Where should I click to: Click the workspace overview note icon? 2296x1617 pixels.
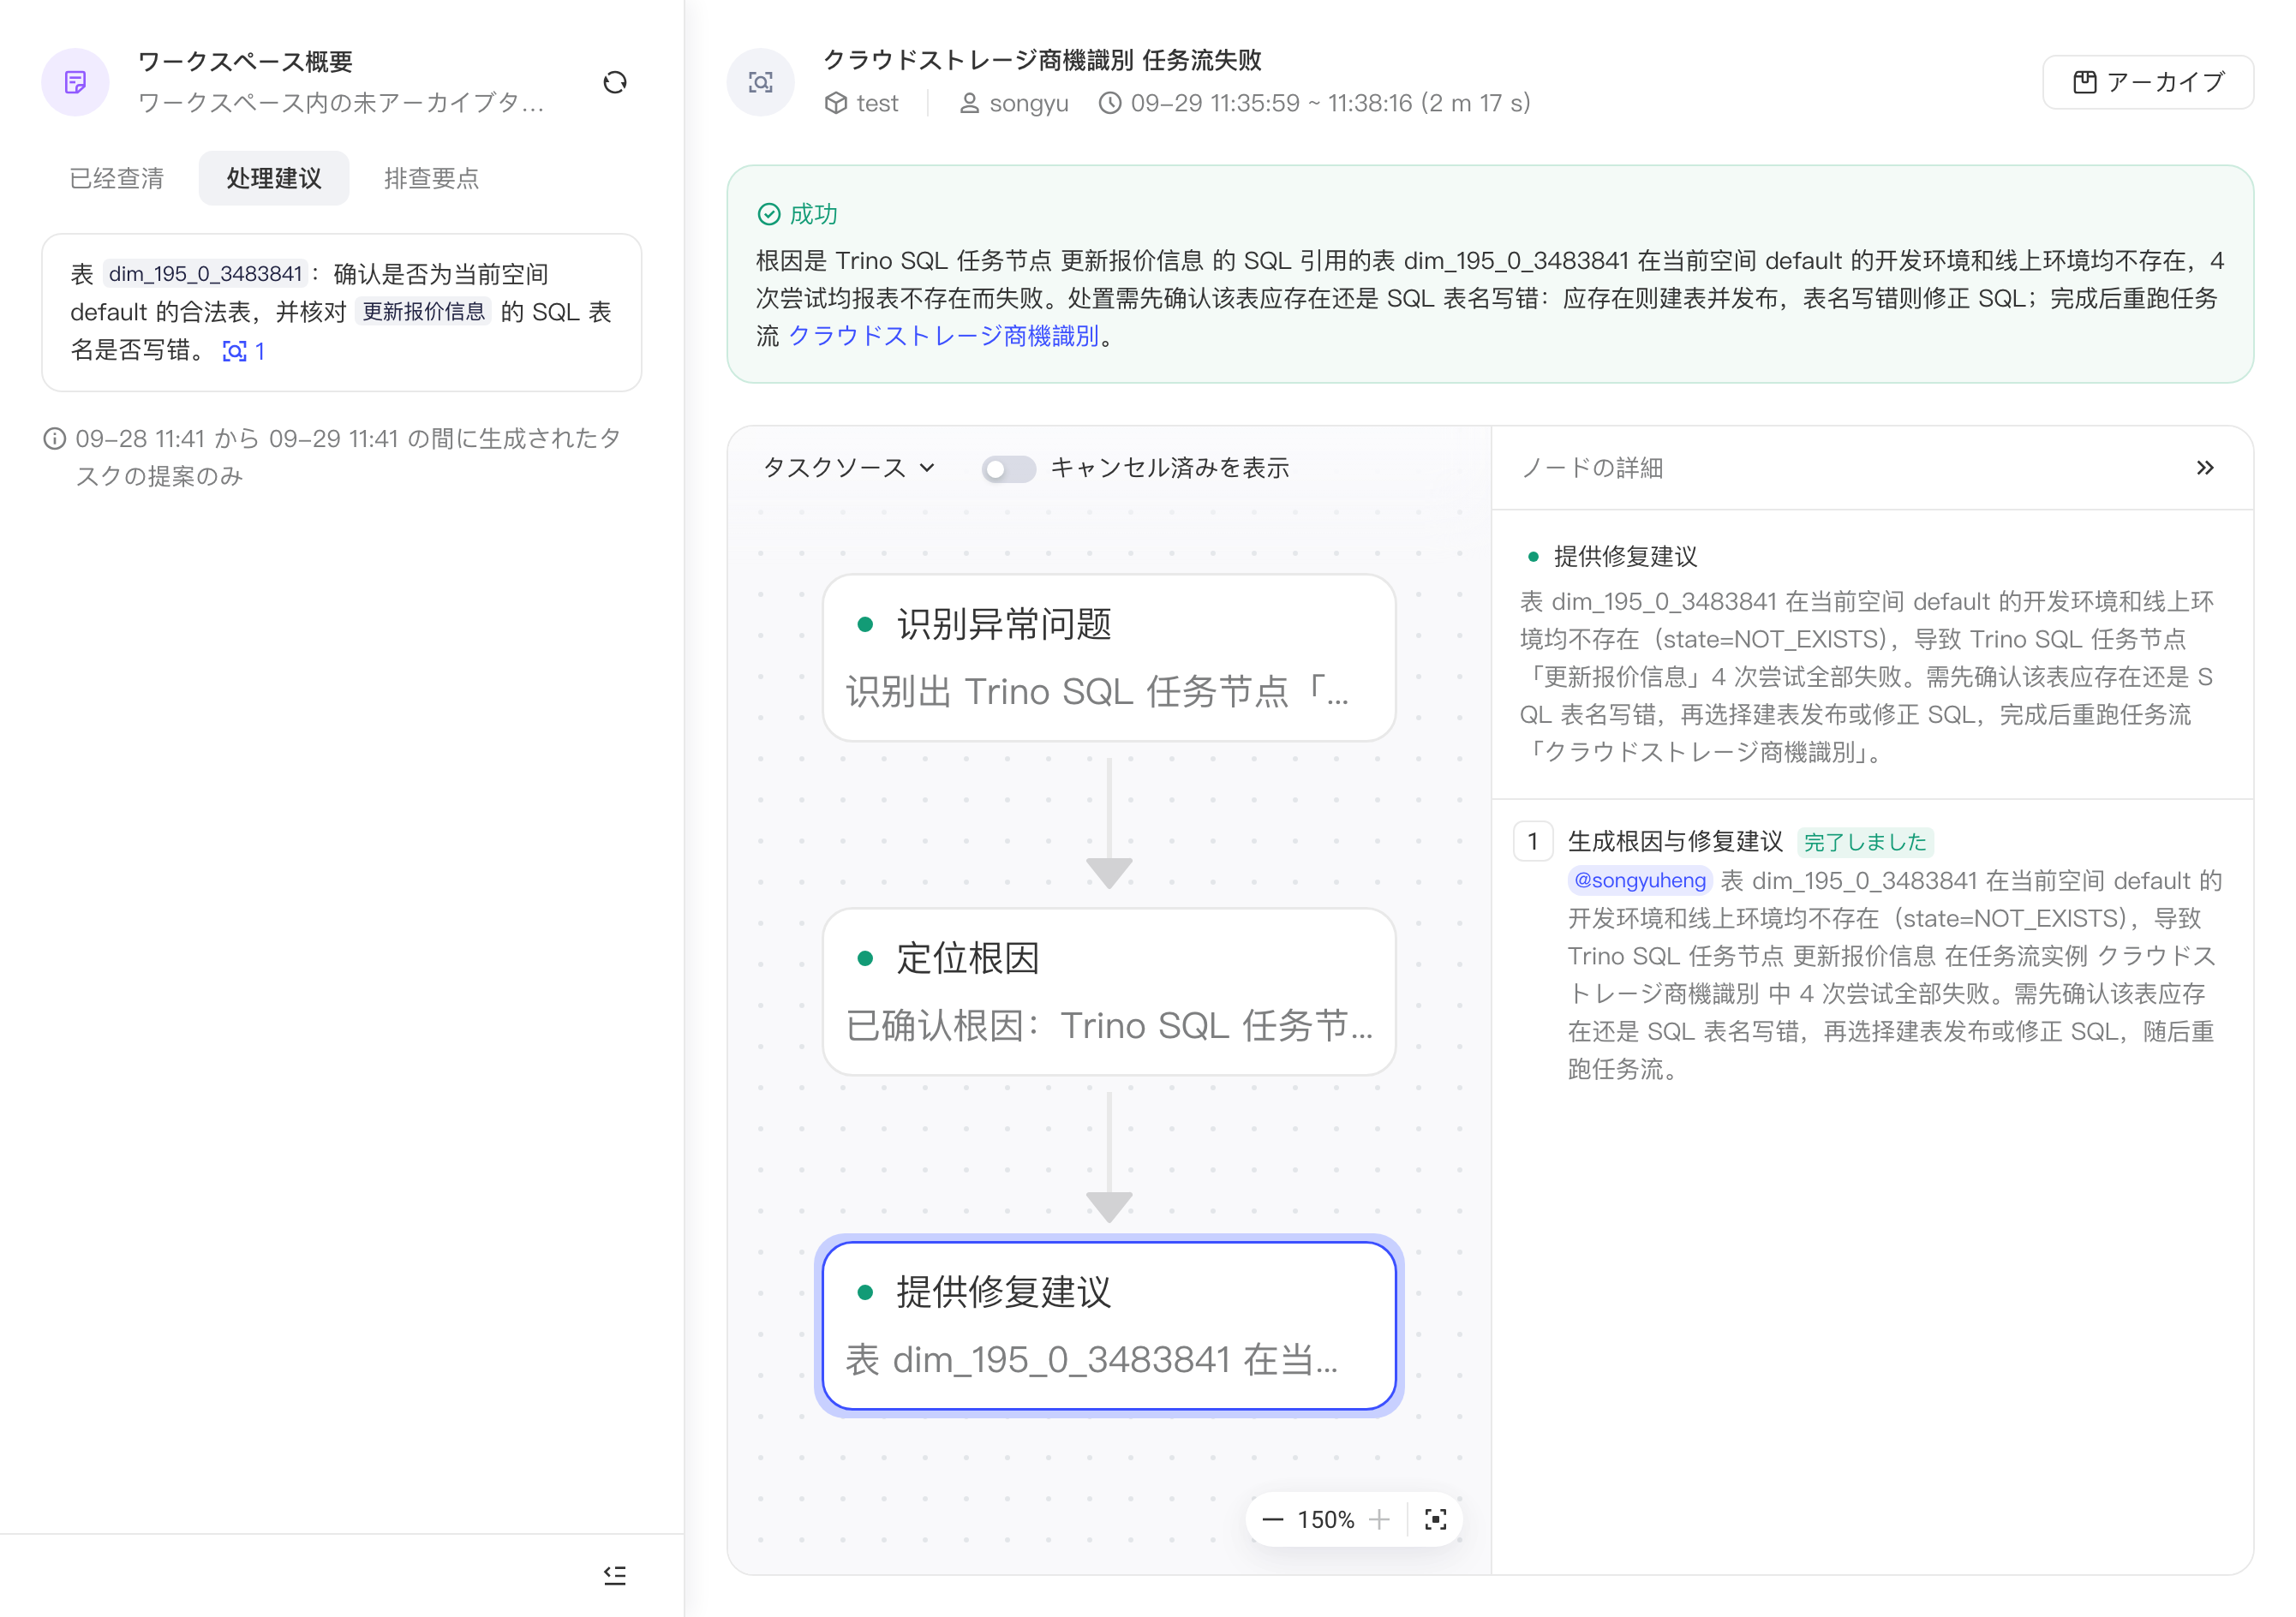[x=75, y=82]
